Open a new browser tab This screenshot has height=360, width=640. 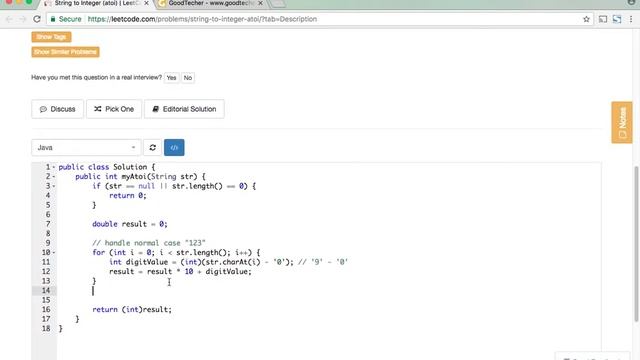278,4
